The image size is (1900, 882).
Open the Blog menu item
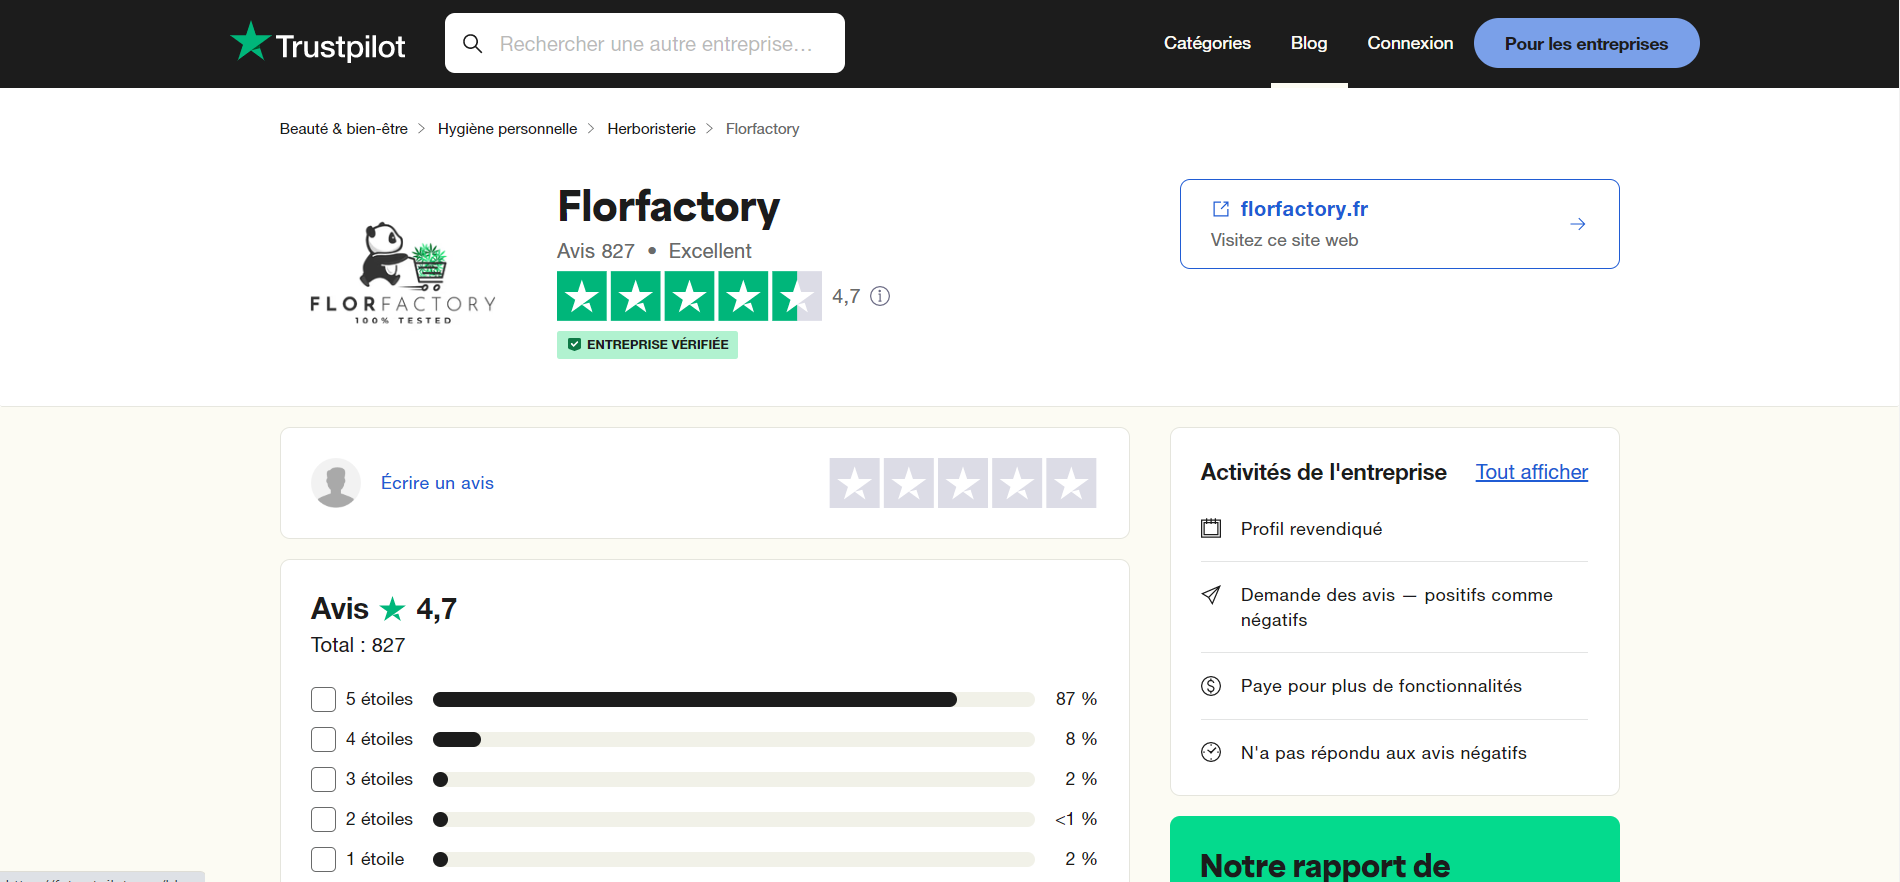(1309, 43)
